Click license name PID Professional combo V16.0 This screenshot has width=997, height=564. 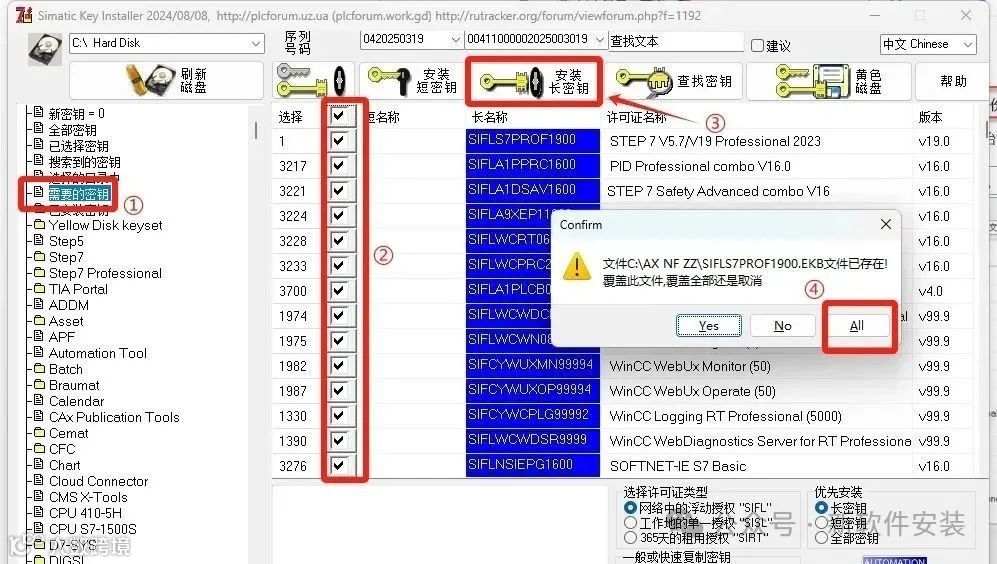[x=699, y=166]
